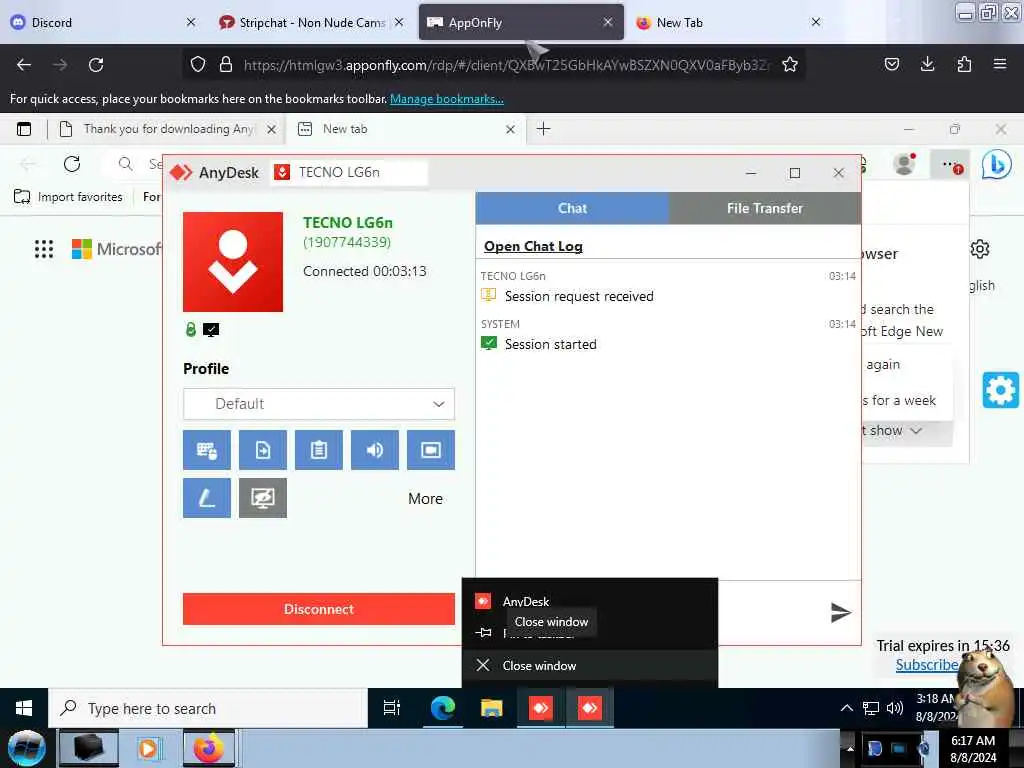The width and height of the screenshot is (1024, 768).
Task: Toggle clipboard sync permission icon
Action: click(x=319, y=450)
